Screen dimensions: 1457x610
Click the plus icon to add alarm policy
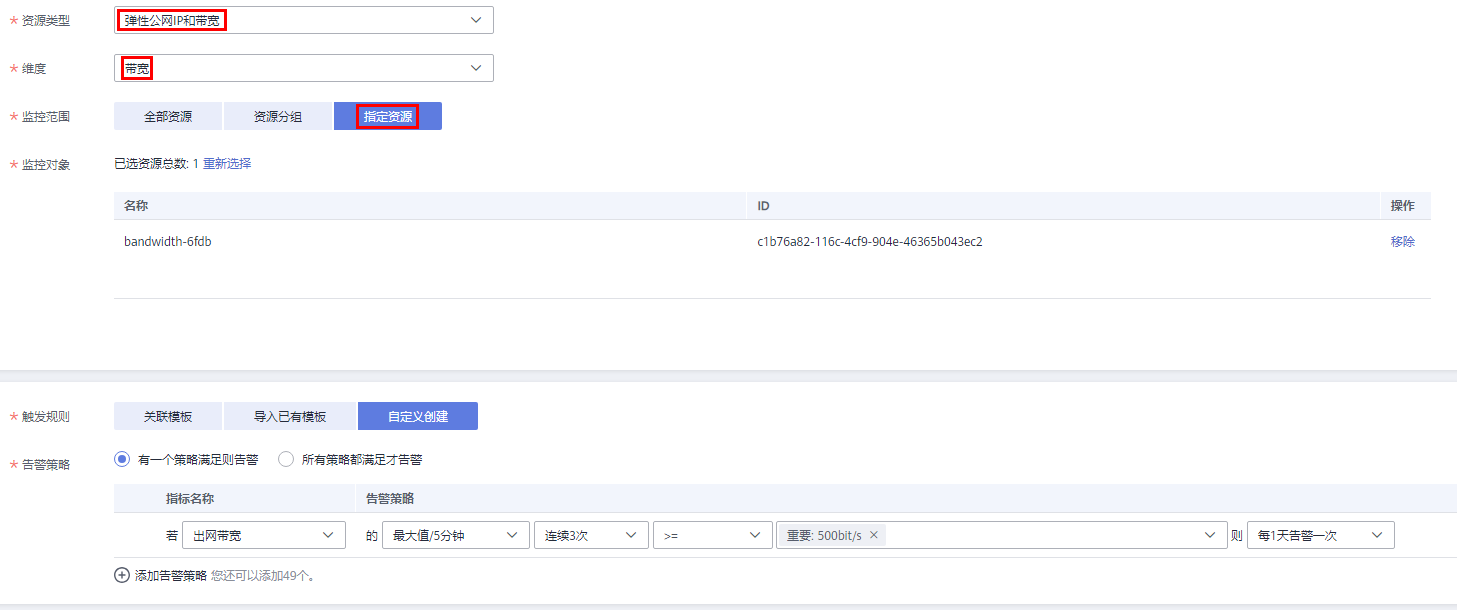coord(122,575)
